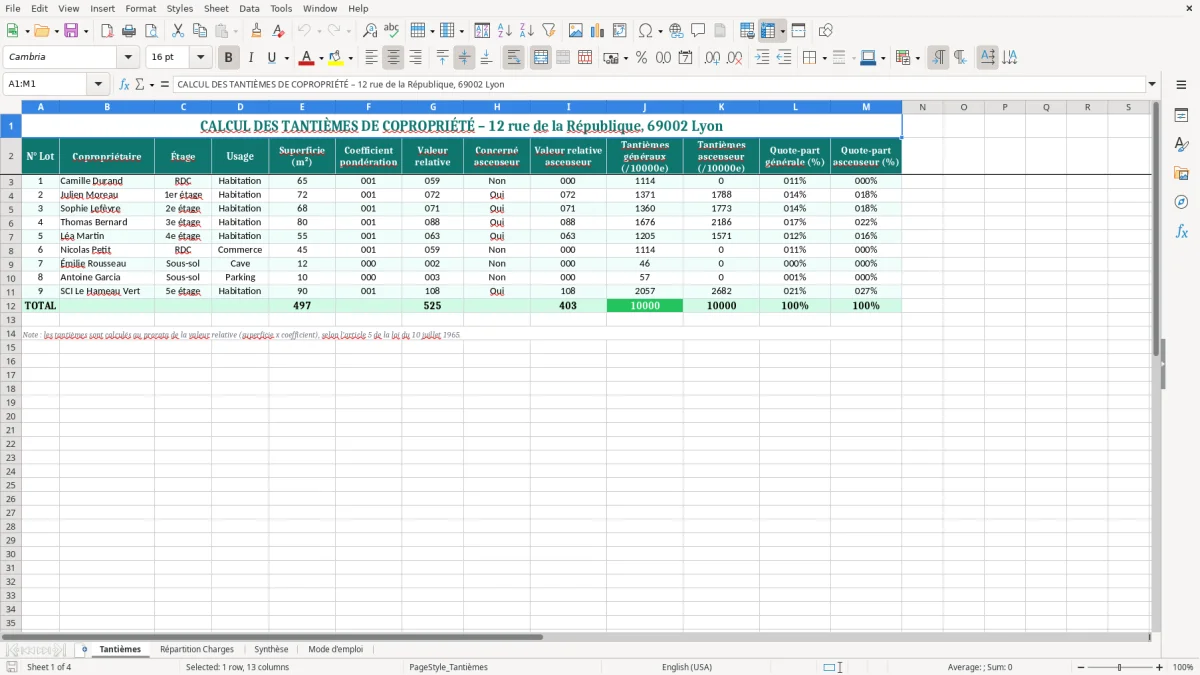1200x675 pixels.
Task: Open underline style dropdown arrow
Action: click(x=286, y=58)
